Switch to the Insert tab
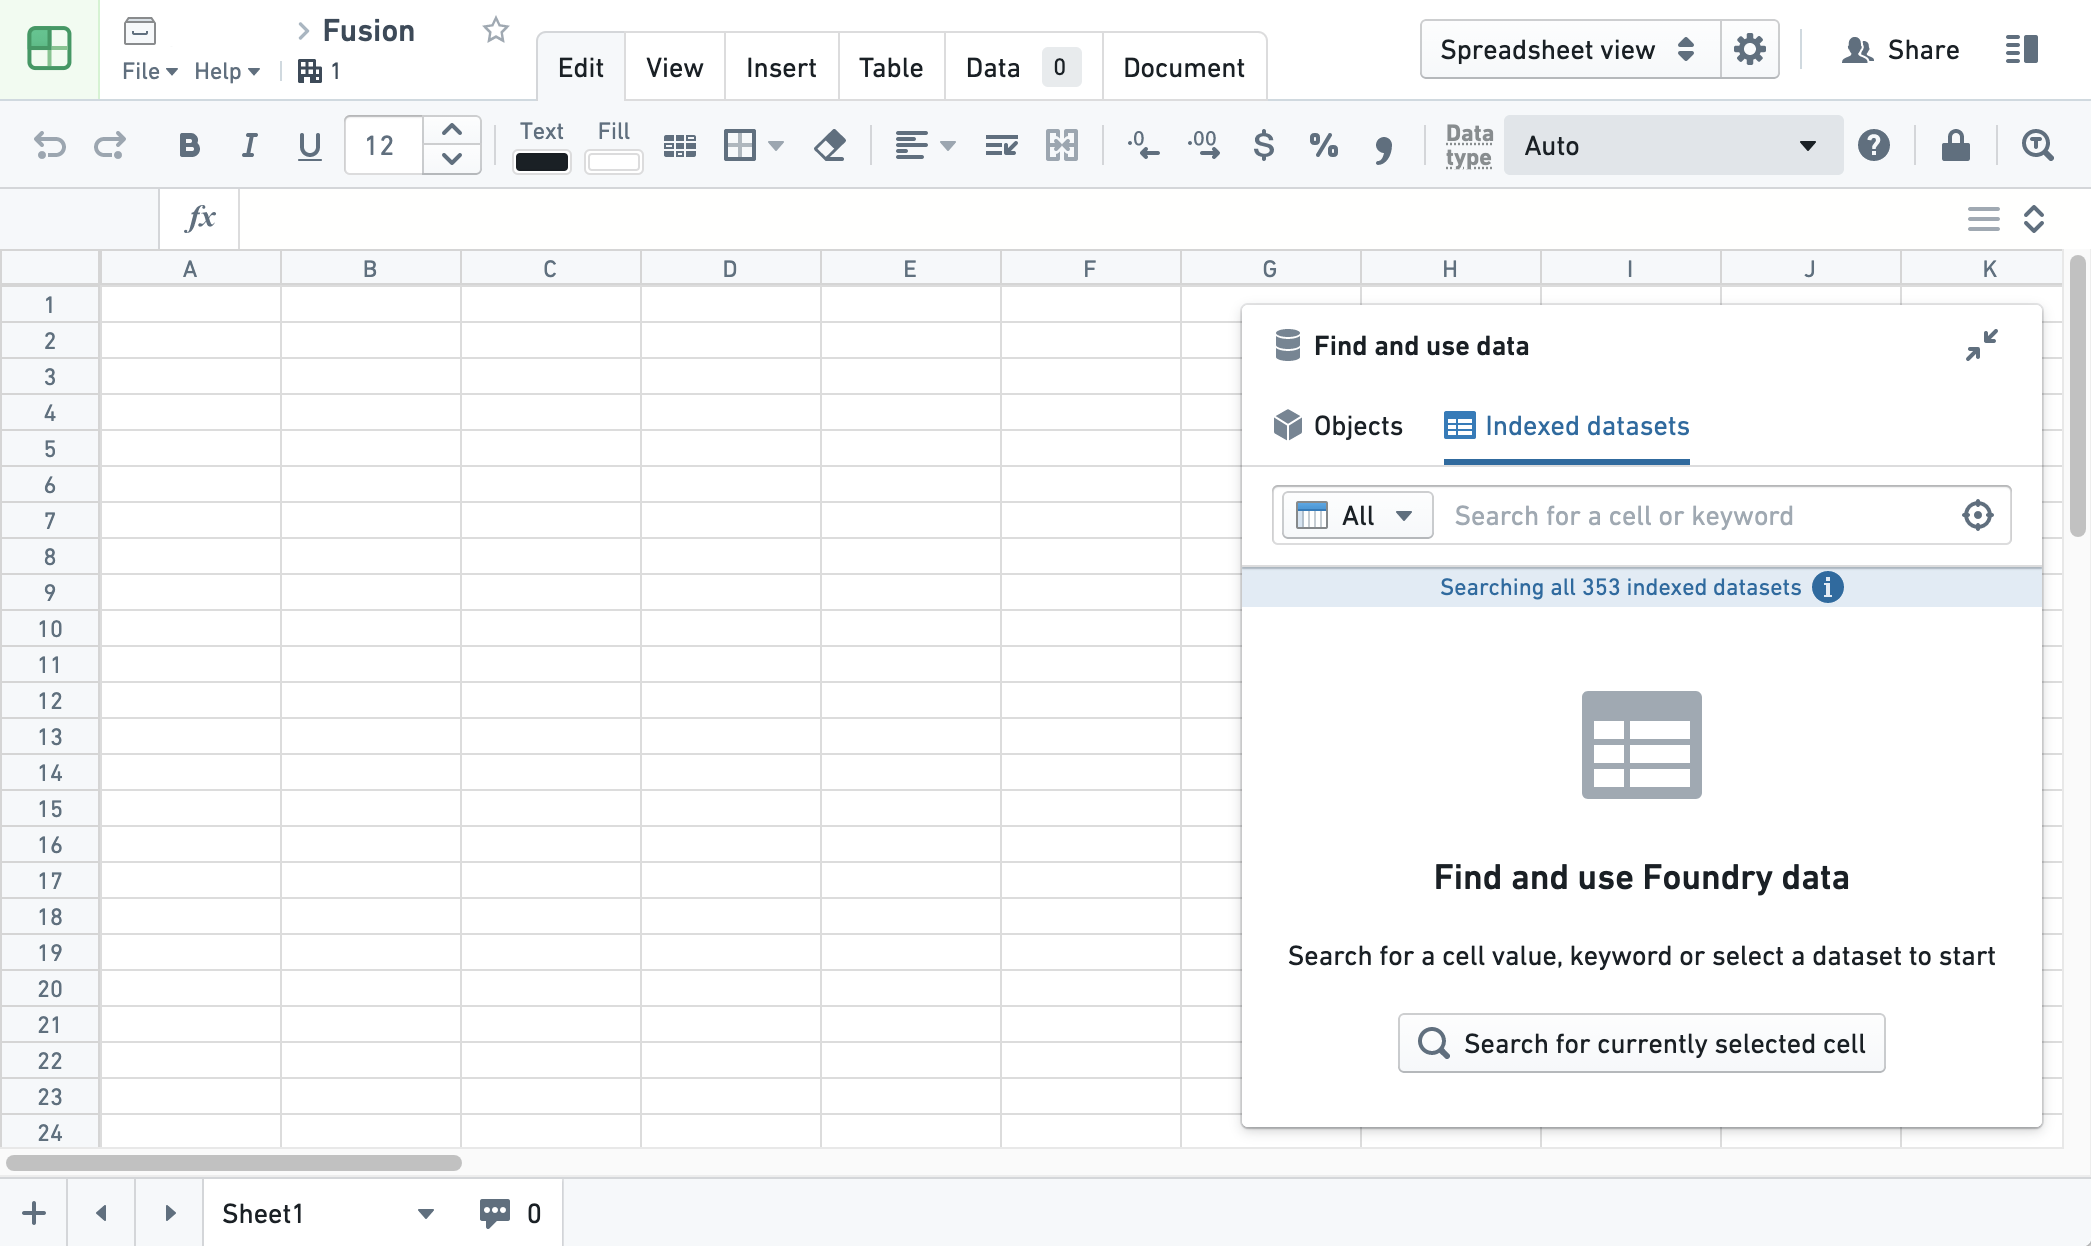2091x1246 pixels. point(781,68)
